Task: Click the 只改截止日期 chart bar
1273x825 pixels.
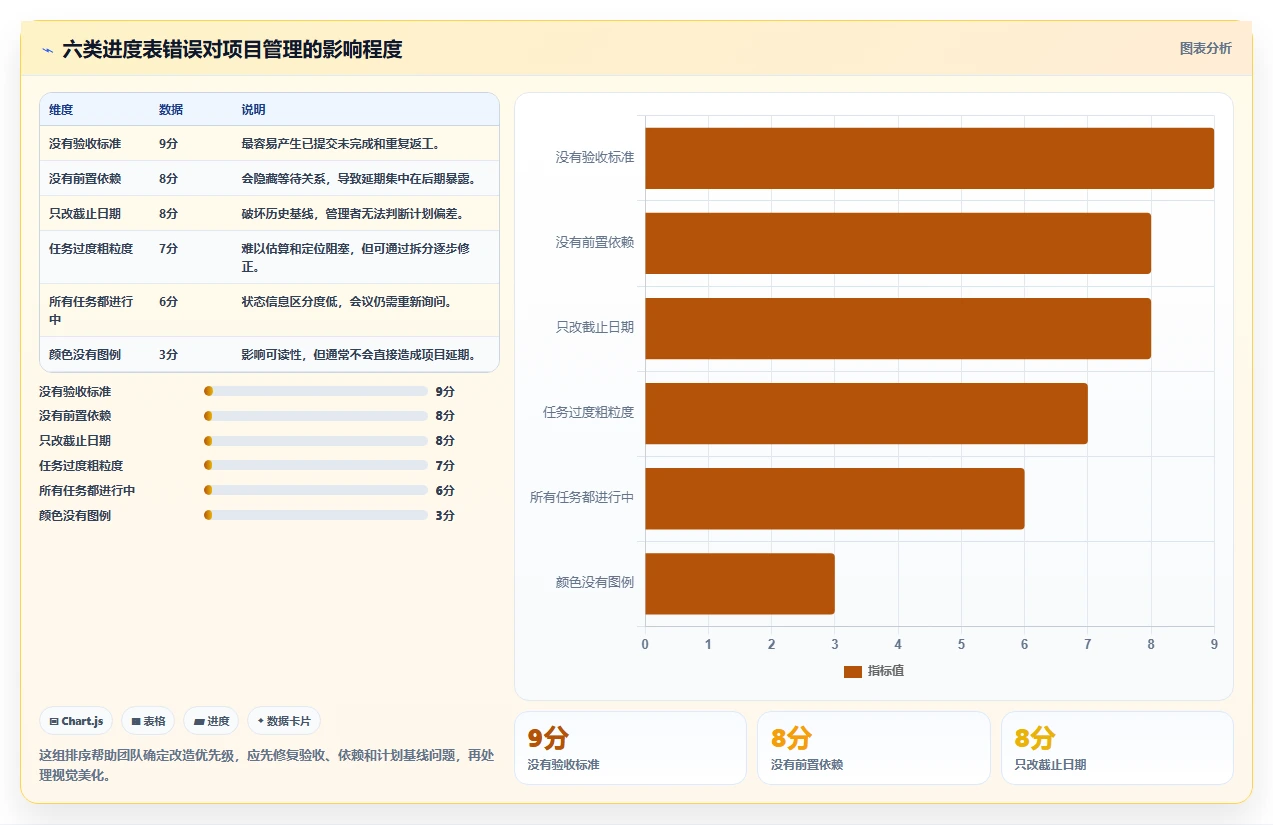Action: point(898,328)
